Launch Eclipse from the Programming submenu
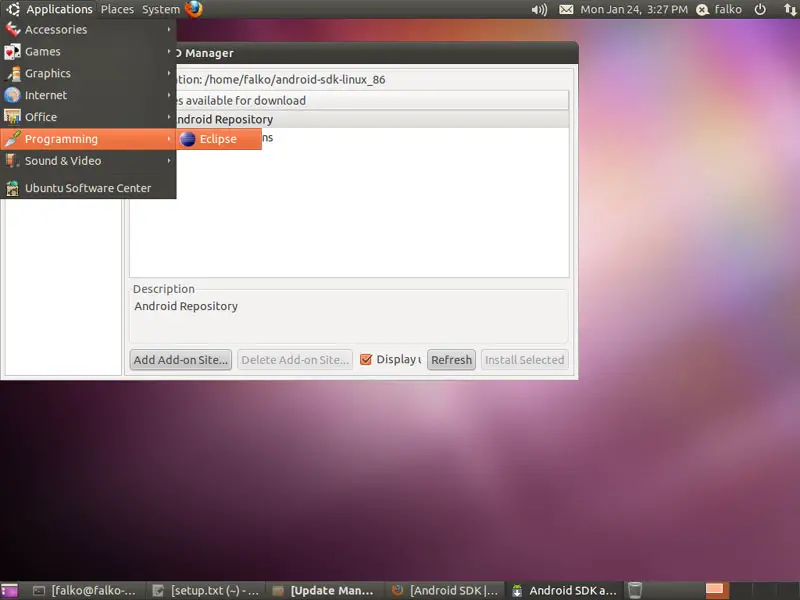 point(219,139)
